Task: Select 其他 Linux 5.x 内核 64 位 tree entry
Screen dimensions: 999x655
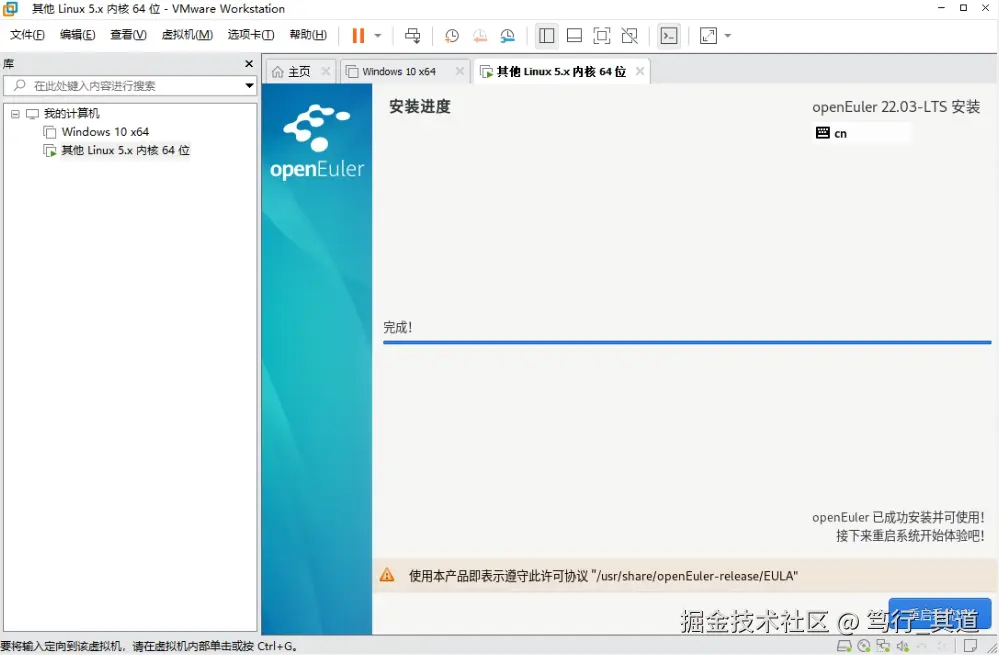Action: tap(126, 150)
